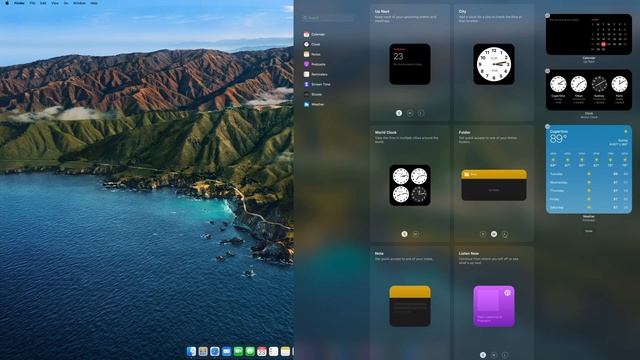Open Mail from the Dock

tap(227, 351)
